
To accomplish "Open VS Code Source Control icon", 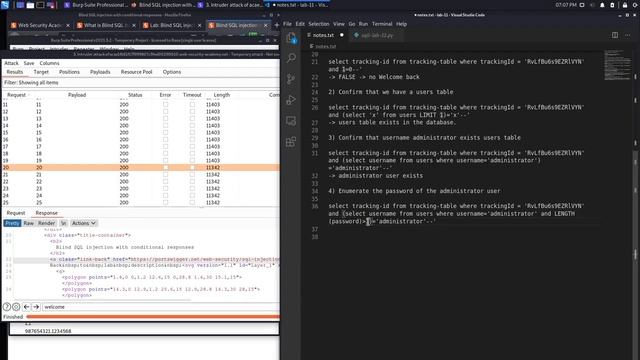I will [x=291, y=79].
